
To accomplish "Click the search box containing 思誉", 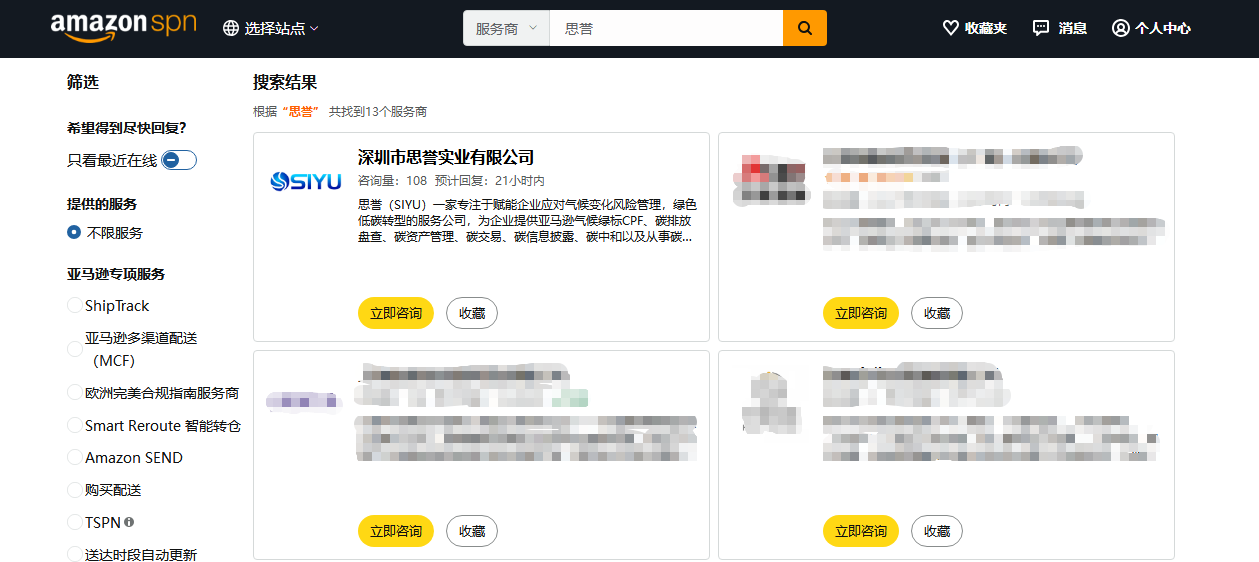I will (666, 28).
